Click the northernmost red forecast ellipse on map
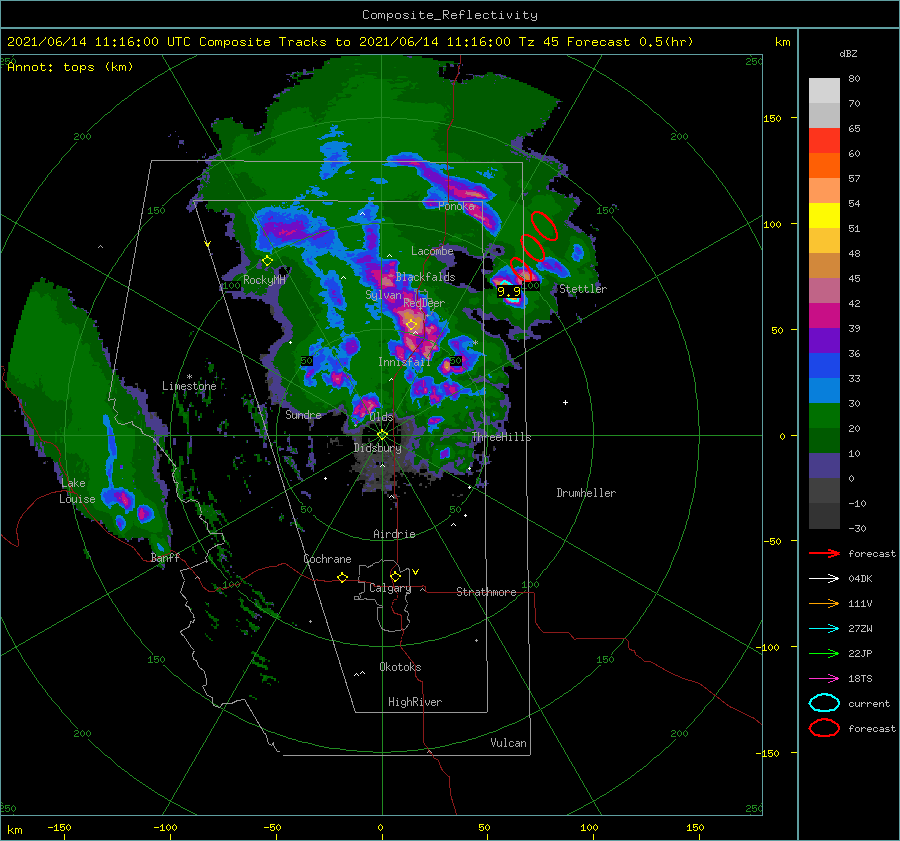Viewport: 900px width, 841px height. point(544,225)
